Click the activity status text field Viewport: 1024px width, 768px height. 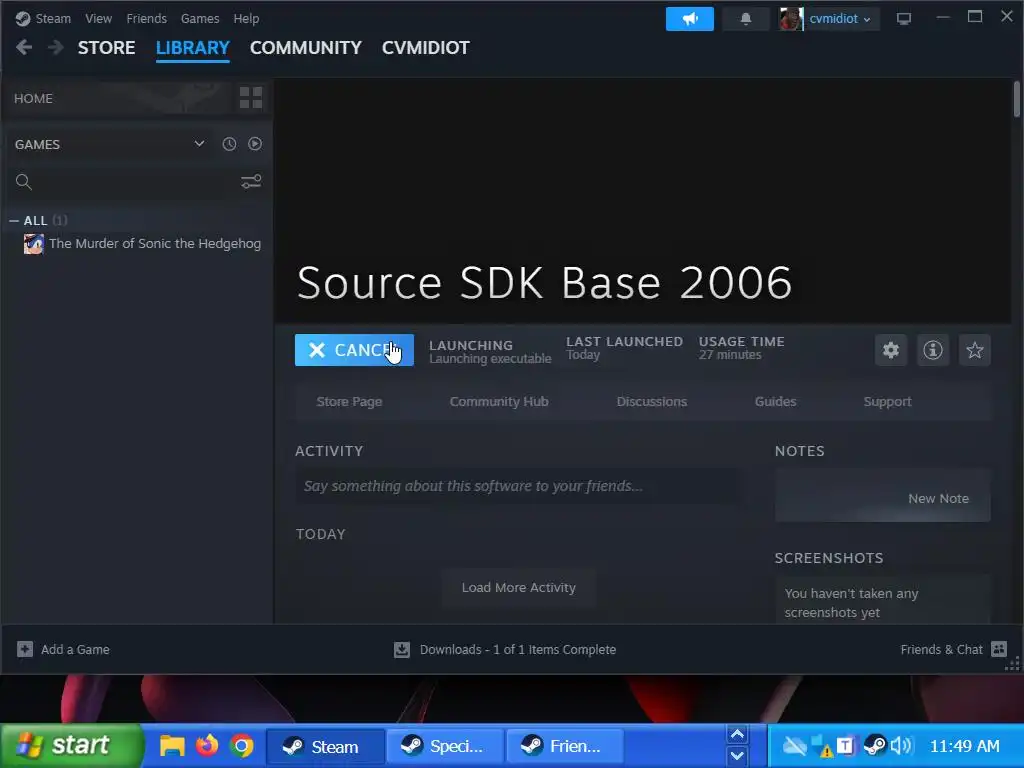tap(519, 486)
